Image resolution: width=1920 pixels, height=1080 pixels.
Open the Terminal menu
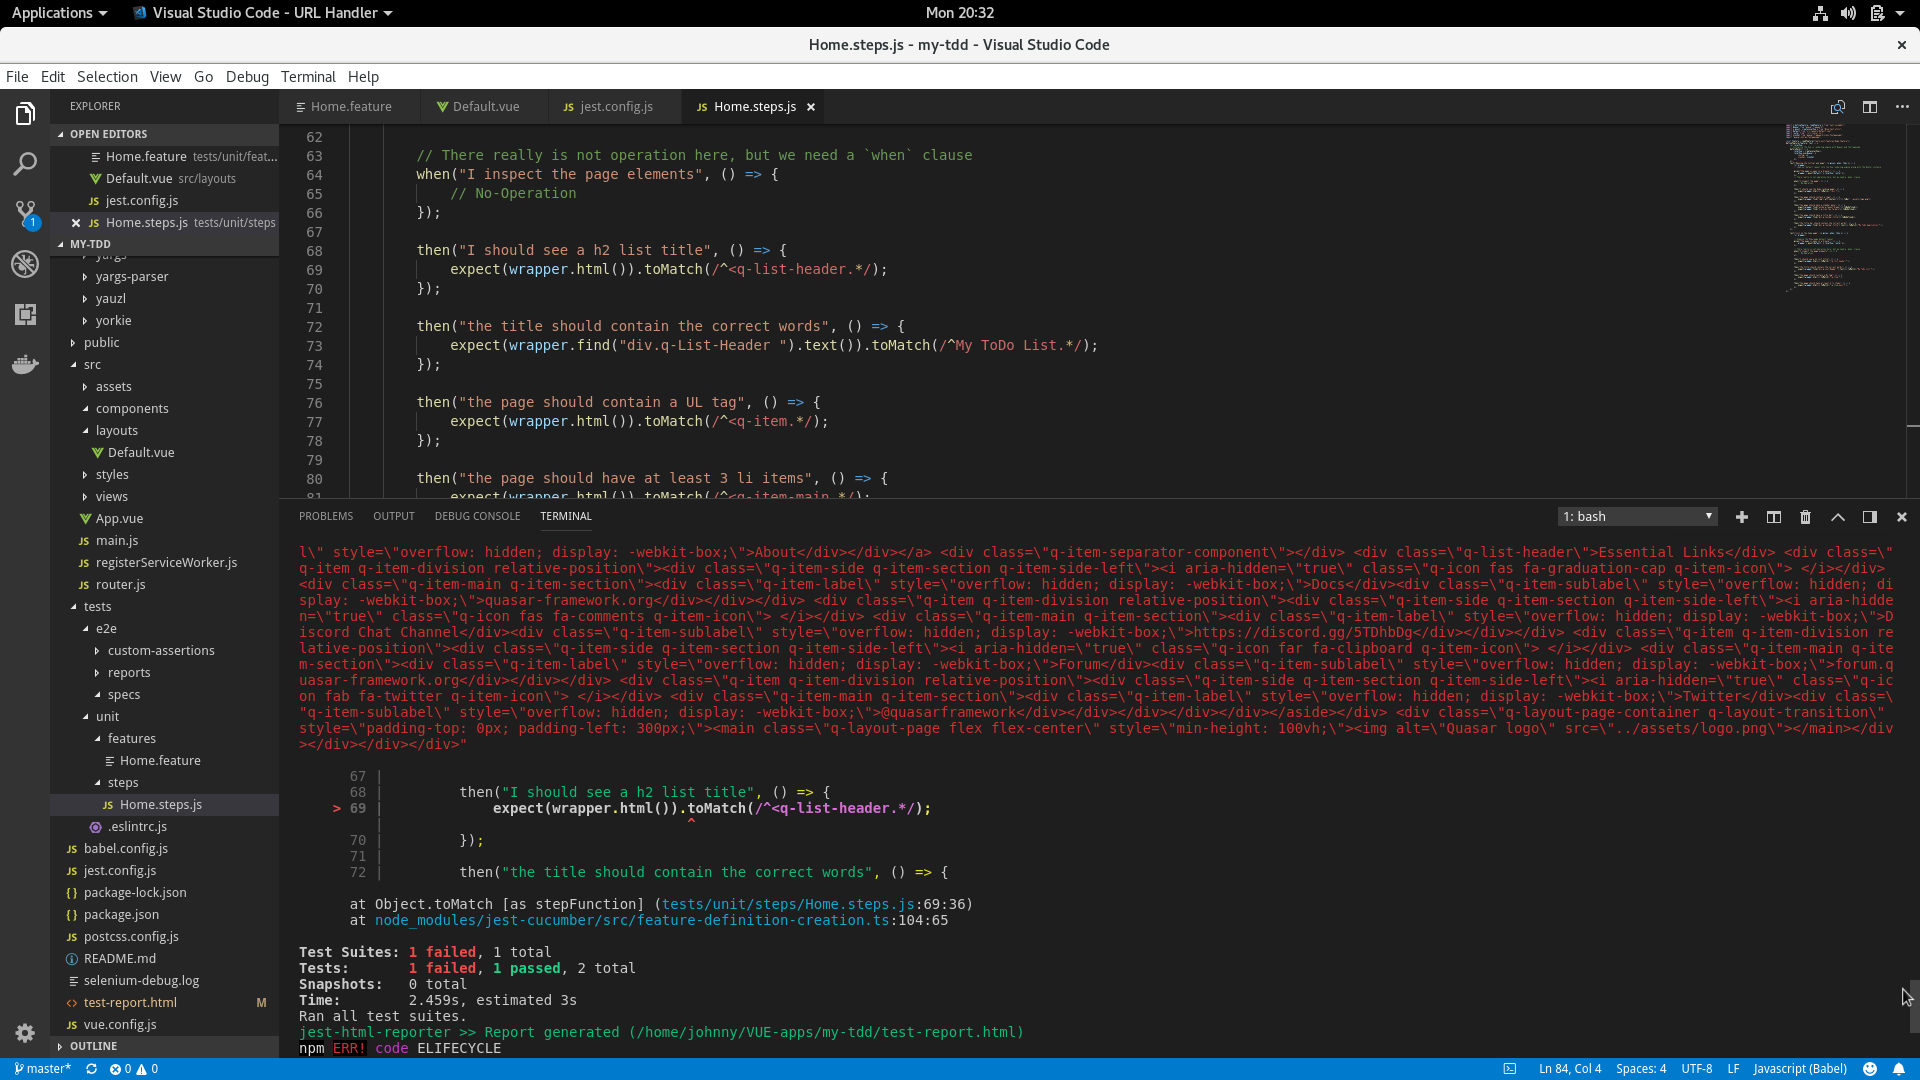[307, 77]
